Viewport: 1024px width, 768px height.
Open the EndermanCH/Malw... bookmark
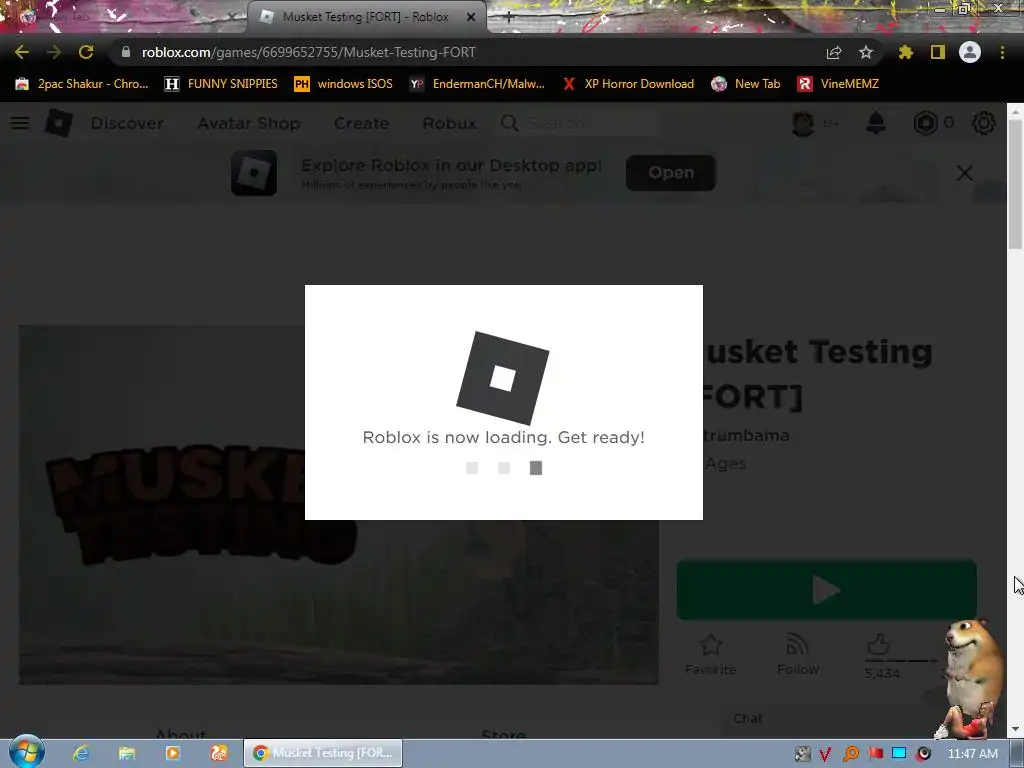pos(477,84)
